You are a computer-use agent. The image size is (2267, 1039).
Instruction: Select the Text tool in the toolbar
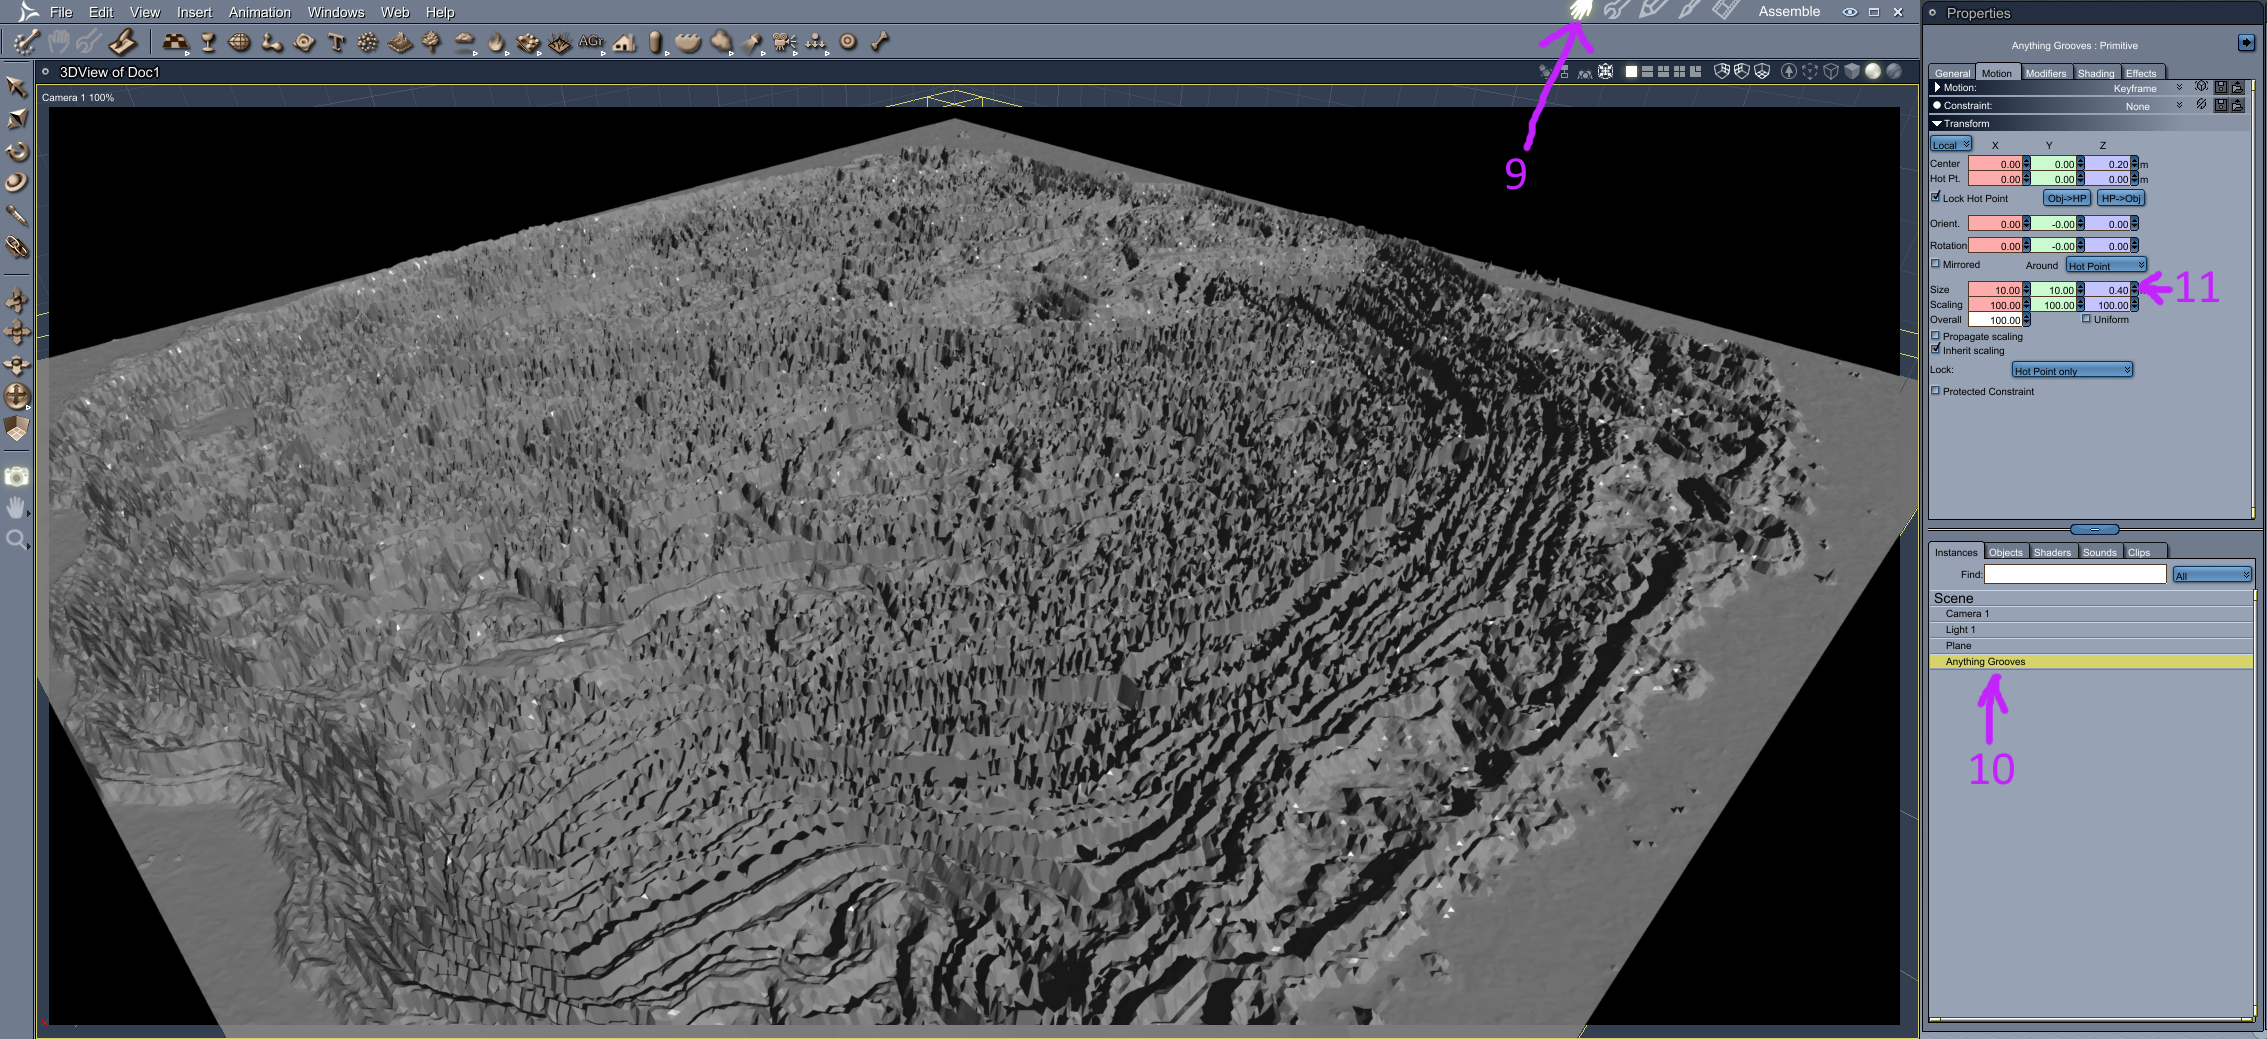tap(336, 42)
